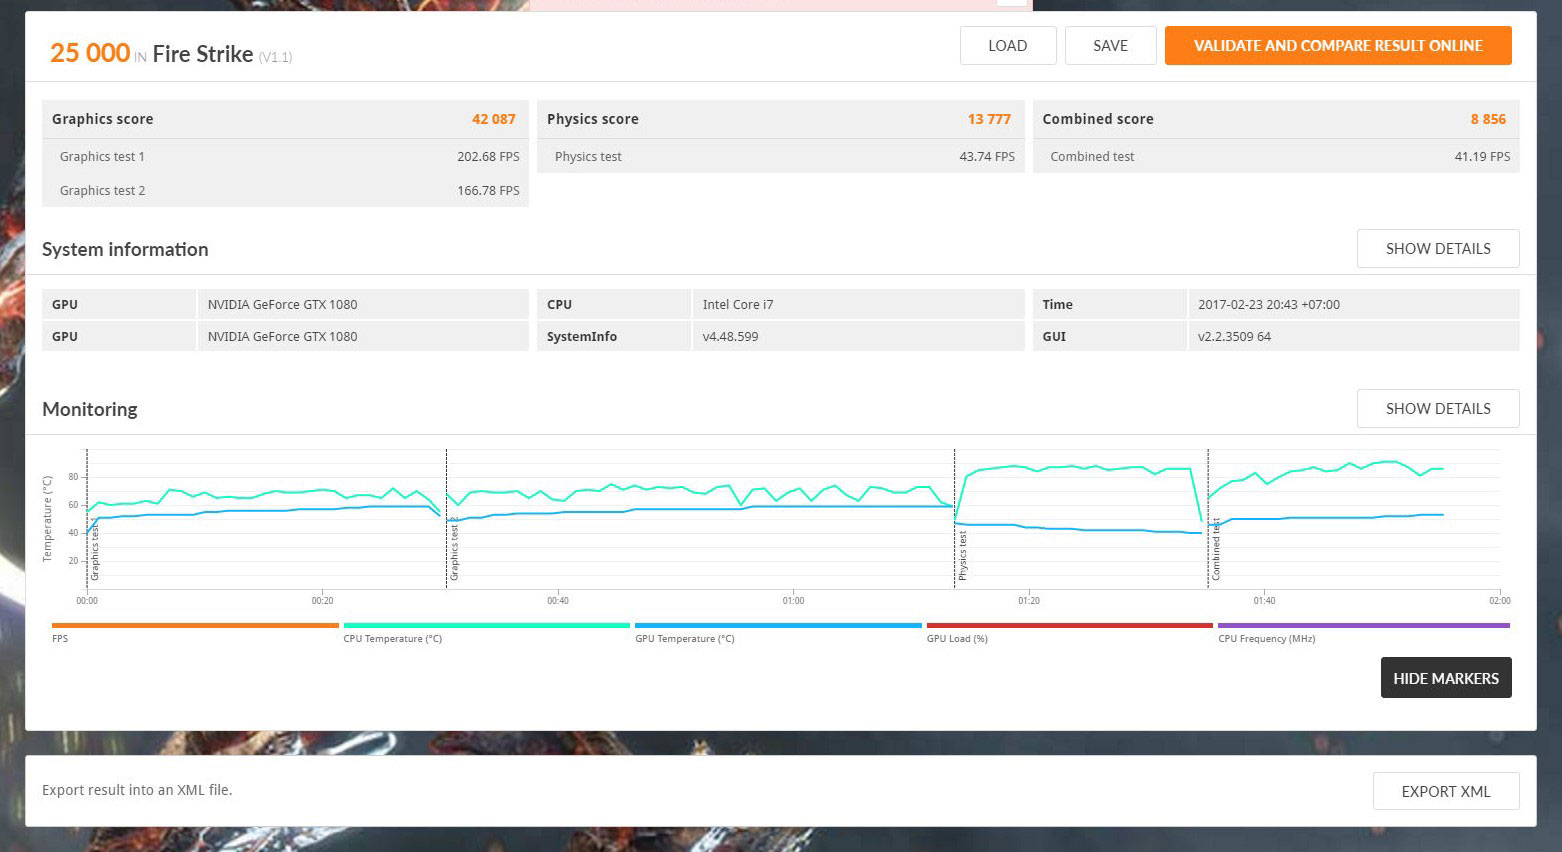Click the LOAD button
The width and height of the screenshot is (1562, 852).
(x=1007, y=46)
